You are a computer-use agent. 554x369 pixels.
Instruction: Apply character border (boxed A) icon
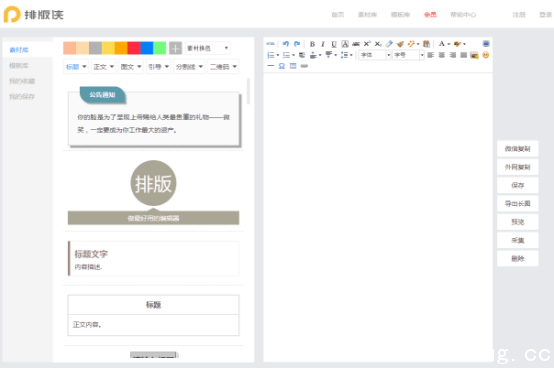345,44
